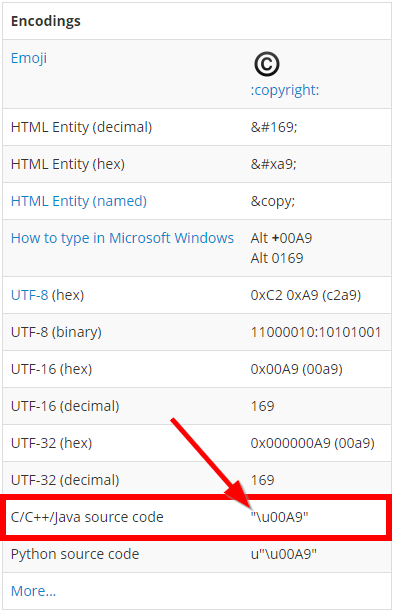Open the :copyright: shortcode link
Screen dimensions: 395x610
tap(284, 90)
